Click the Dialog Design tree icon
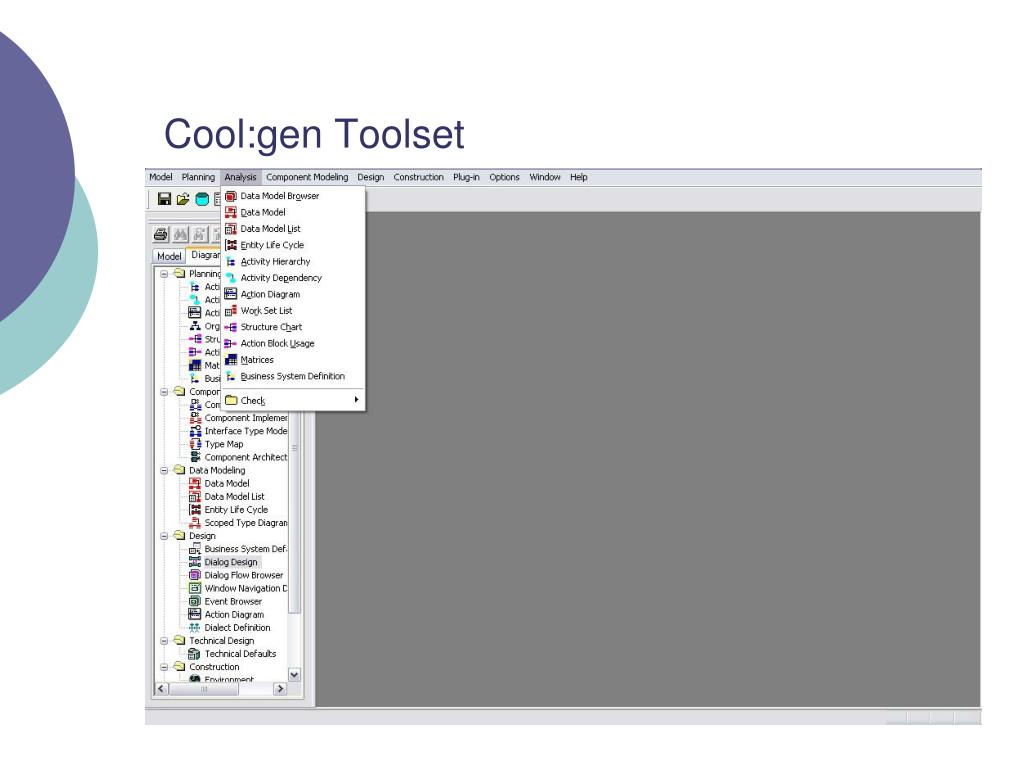The image size is (1024, 768). (x=195, y=562)
